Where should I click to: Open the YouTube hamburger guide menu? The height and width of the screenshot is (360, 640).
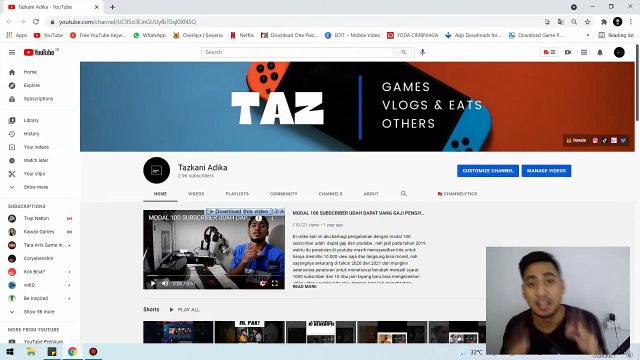(12, 52)
